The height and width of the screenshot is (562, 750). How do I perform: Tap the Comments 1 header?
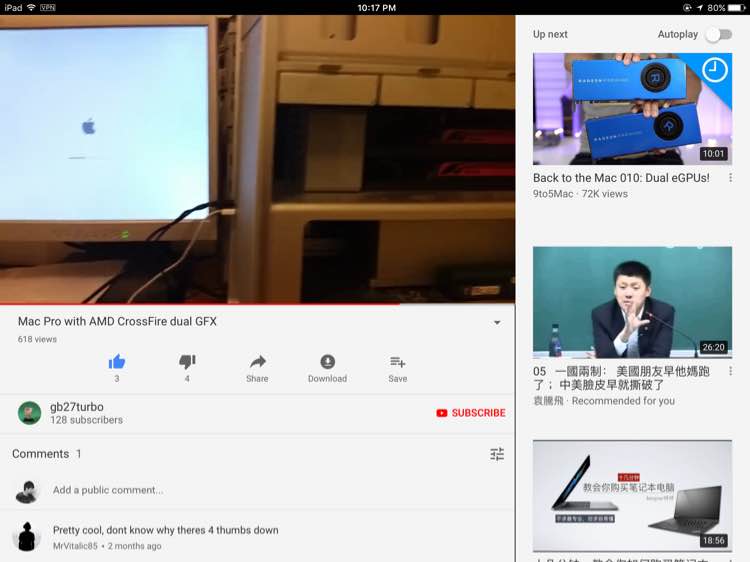46,454
